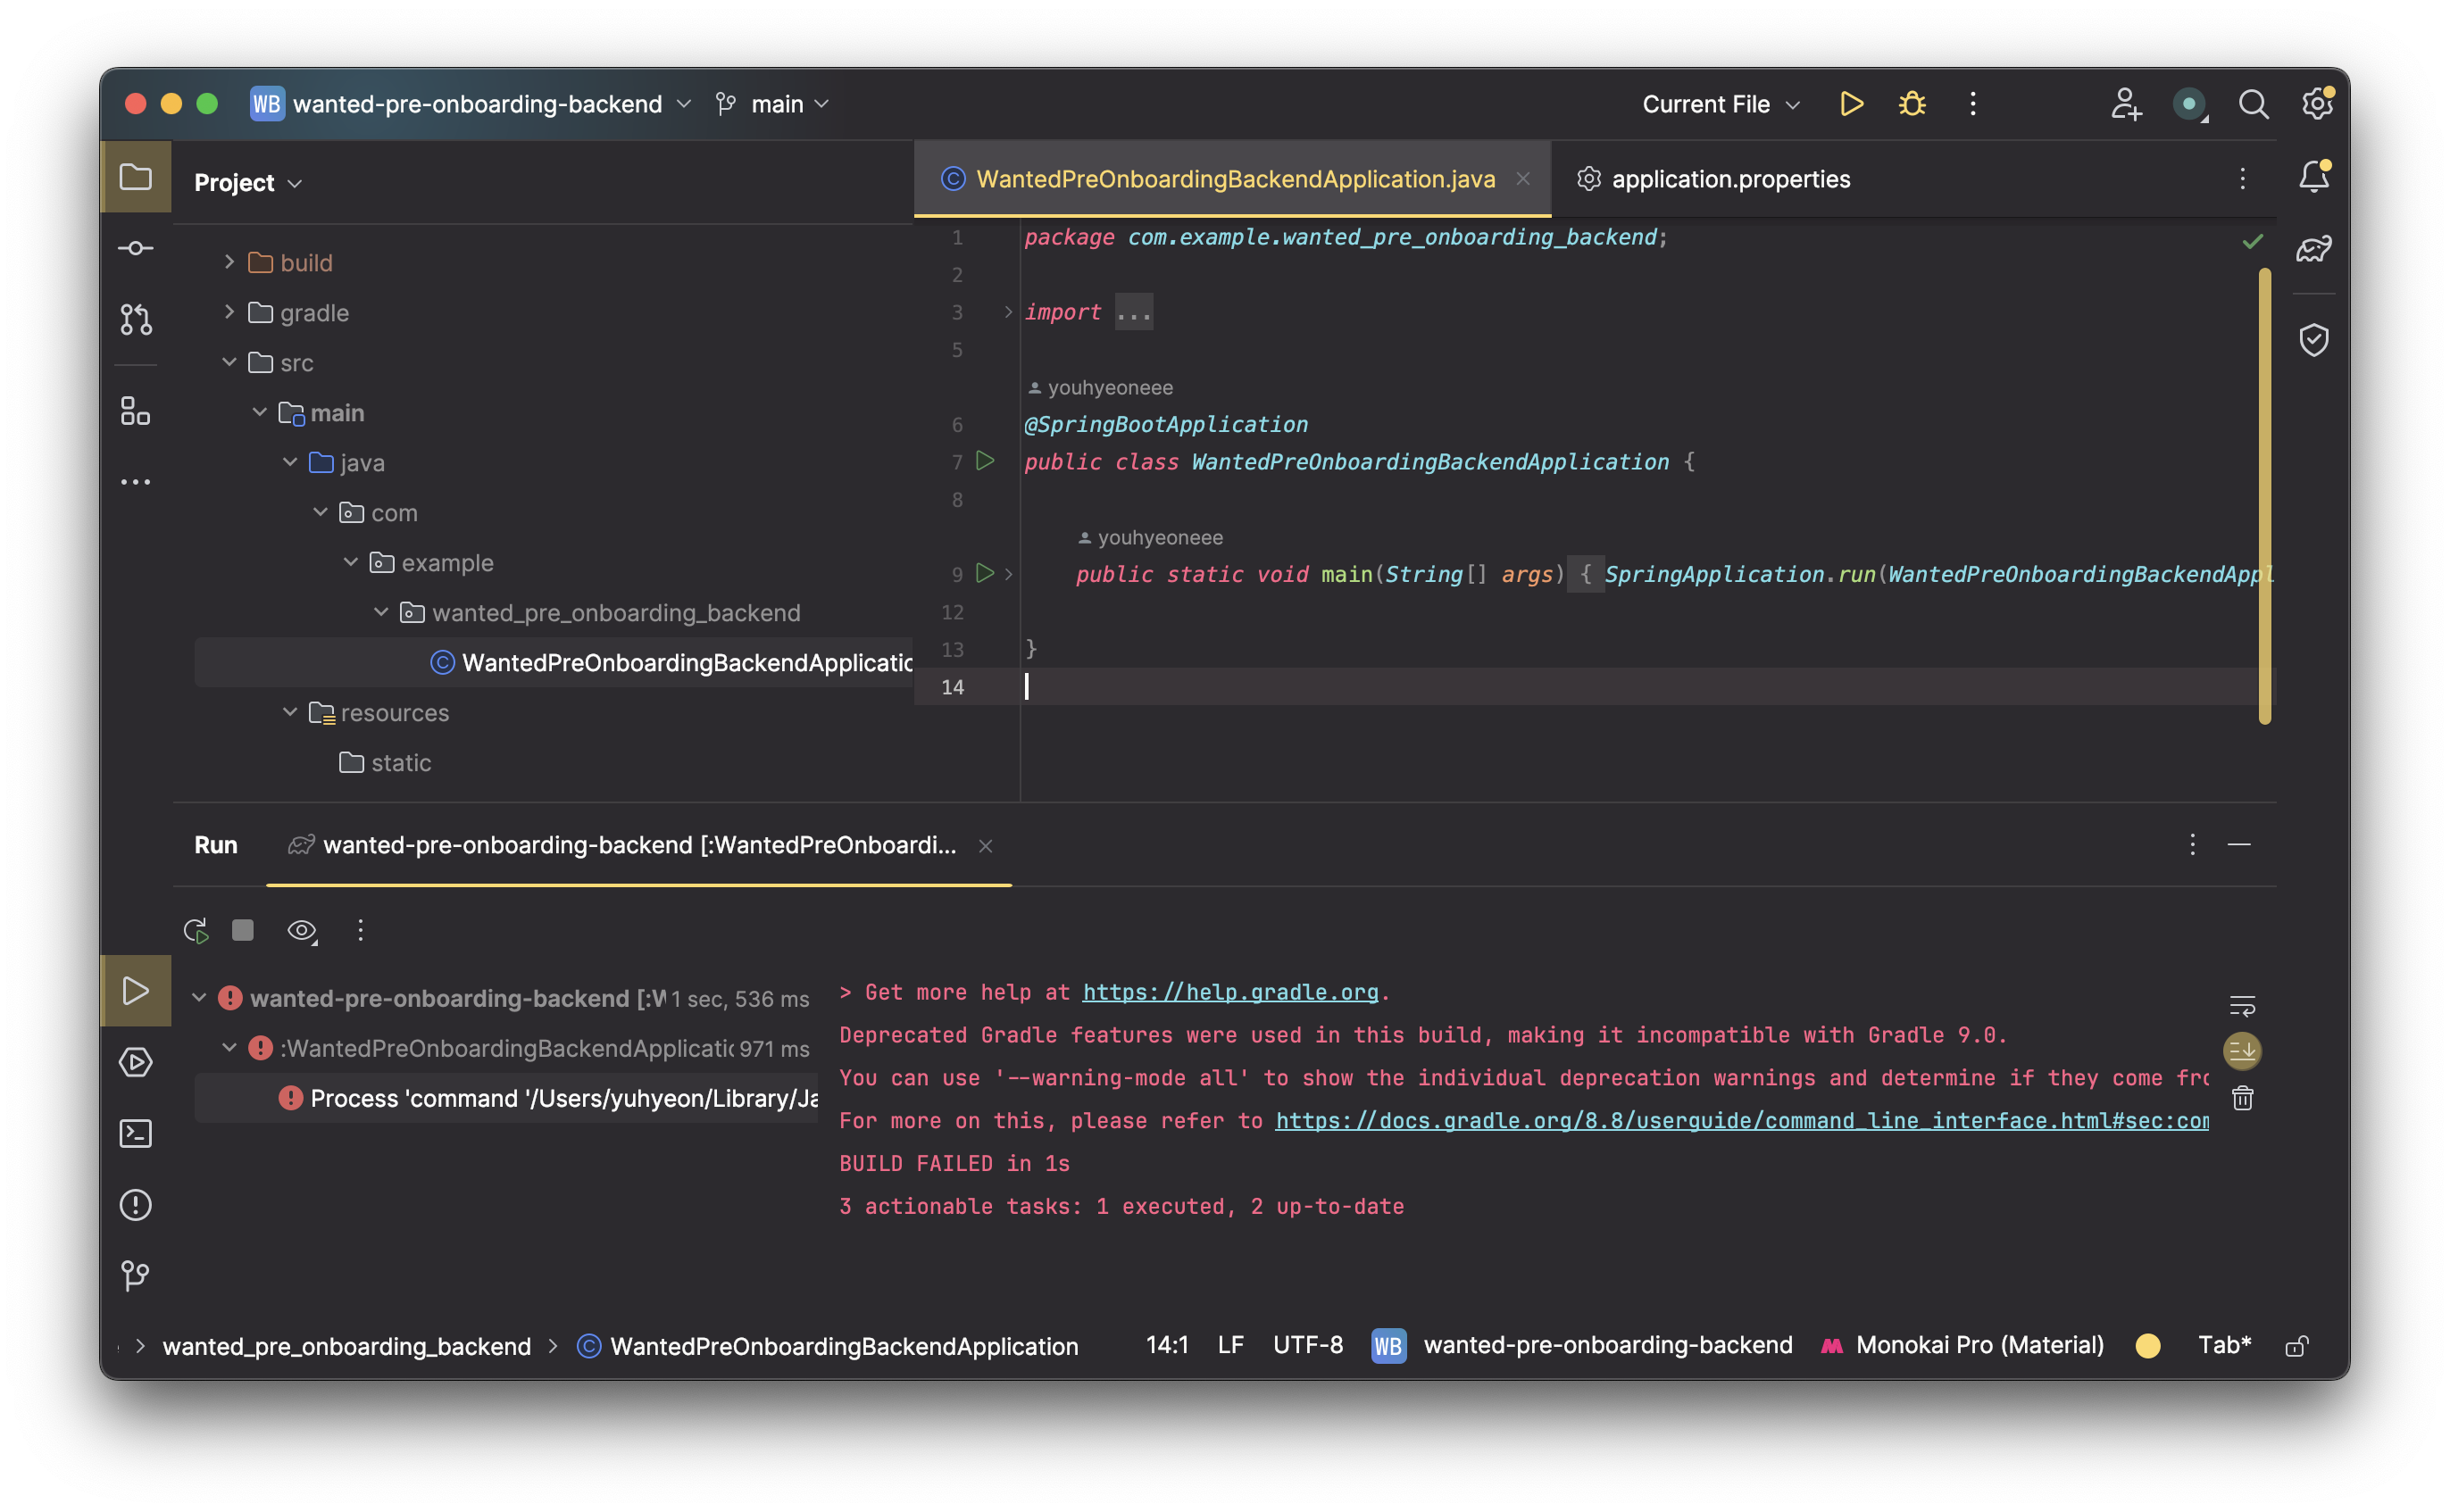Screen dimensions: 2450x1512
Task: Click Monokai Pro (Material) theme widget
Action: click(1963, 1346)
